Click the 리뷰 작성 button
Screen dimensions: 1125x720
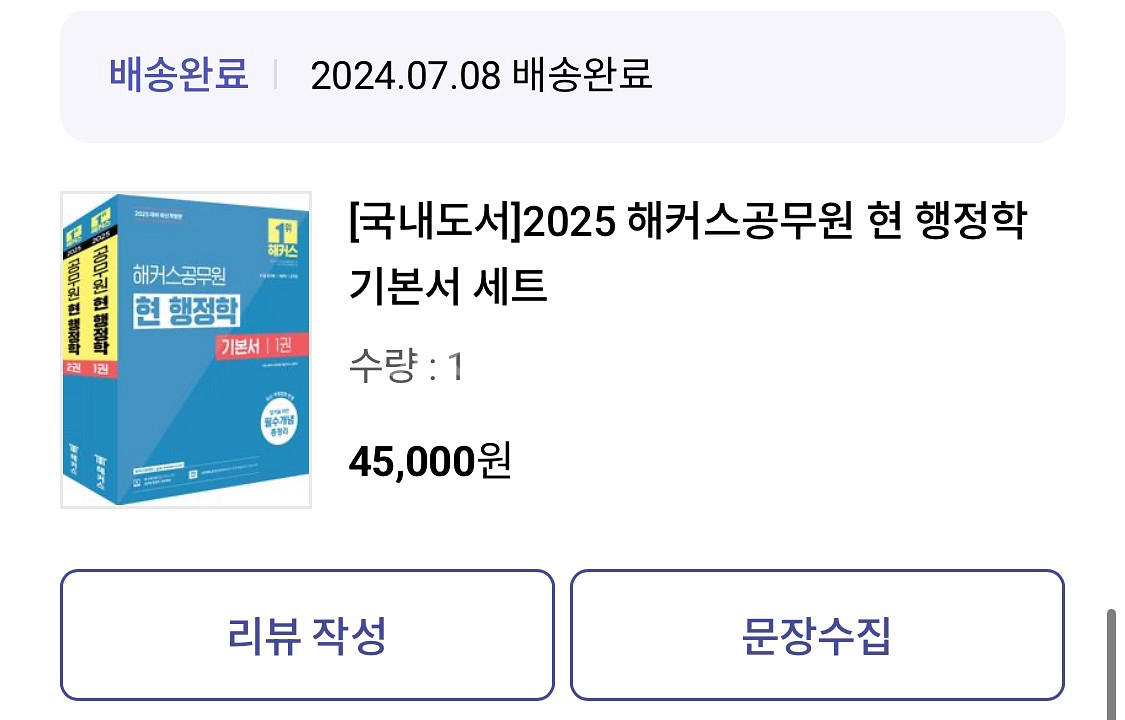click(307, 635)
